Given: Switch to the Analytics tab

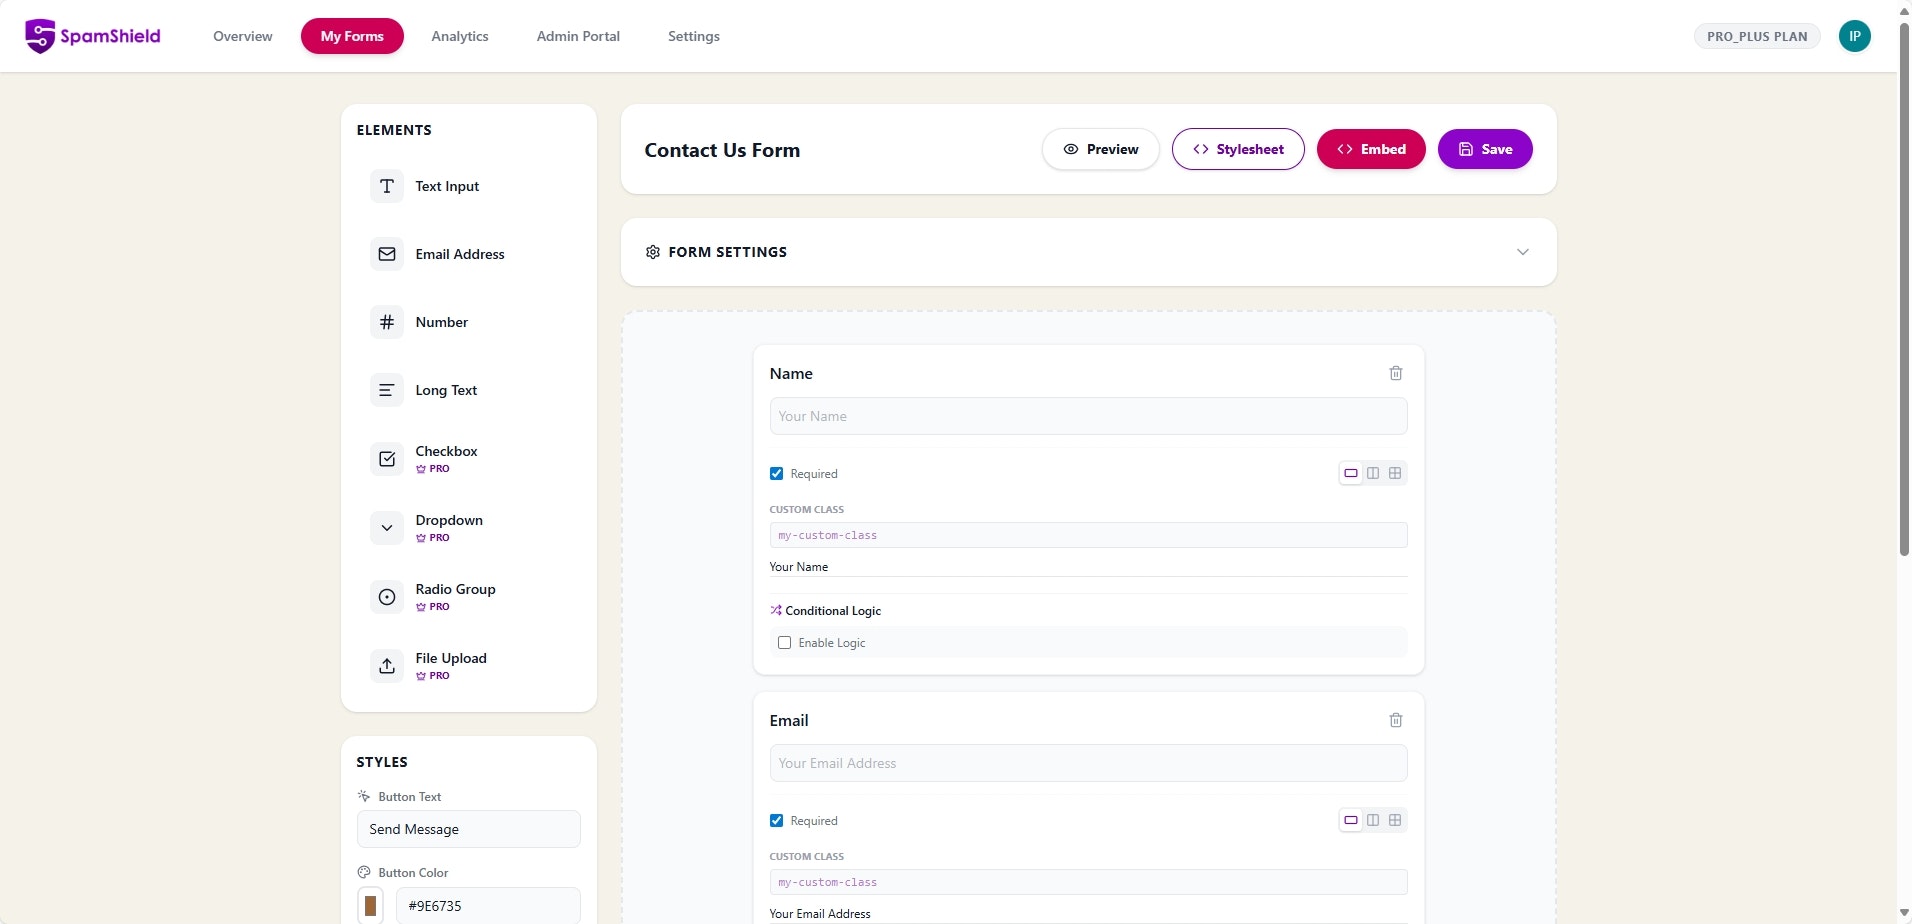Looking at the screenshot, I should tap(459, 36).
